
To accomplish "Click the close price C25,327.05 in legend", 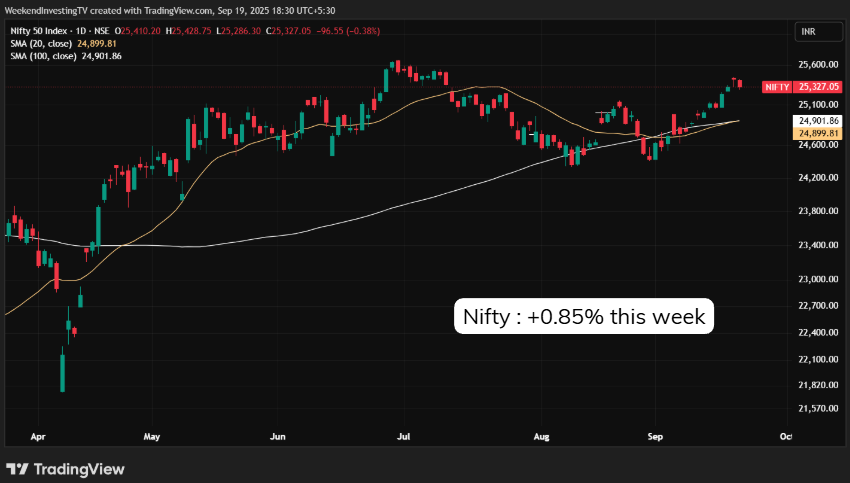I will (288, 31).
